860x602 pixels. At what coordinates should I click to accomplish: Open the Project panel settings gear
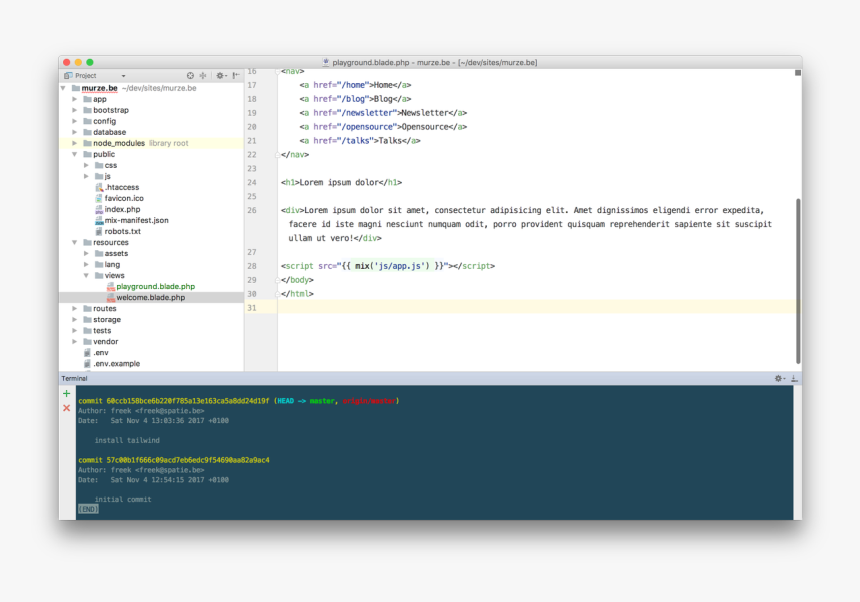coord(220,76)
